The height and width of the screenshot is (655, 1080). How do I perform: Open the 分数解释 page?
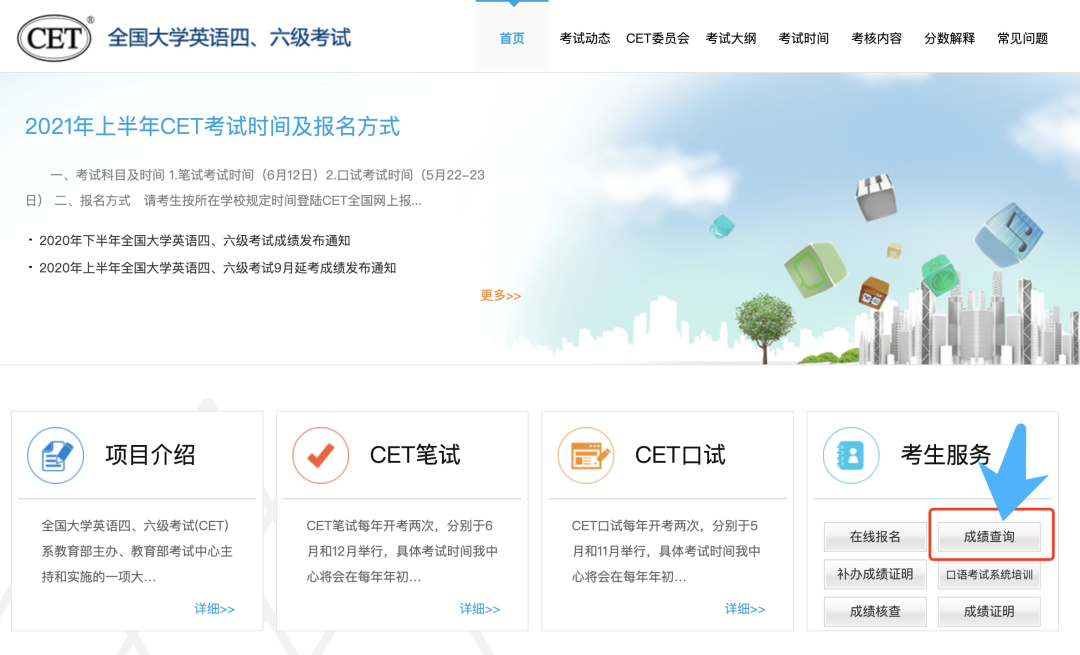pos(950,39)
